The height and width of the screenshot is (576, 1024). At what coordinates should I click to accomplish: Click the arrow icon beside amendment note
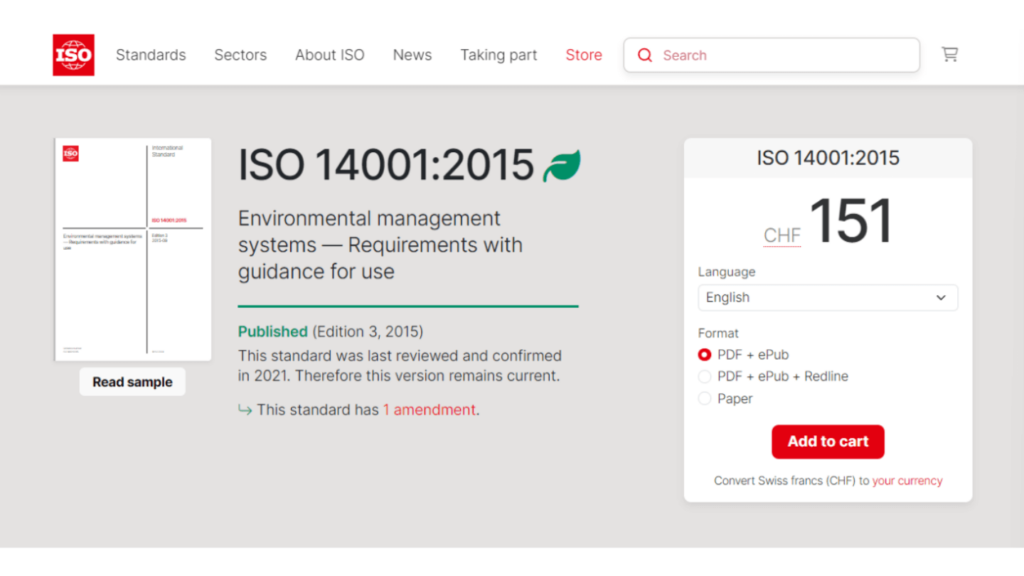coord(245,410)
